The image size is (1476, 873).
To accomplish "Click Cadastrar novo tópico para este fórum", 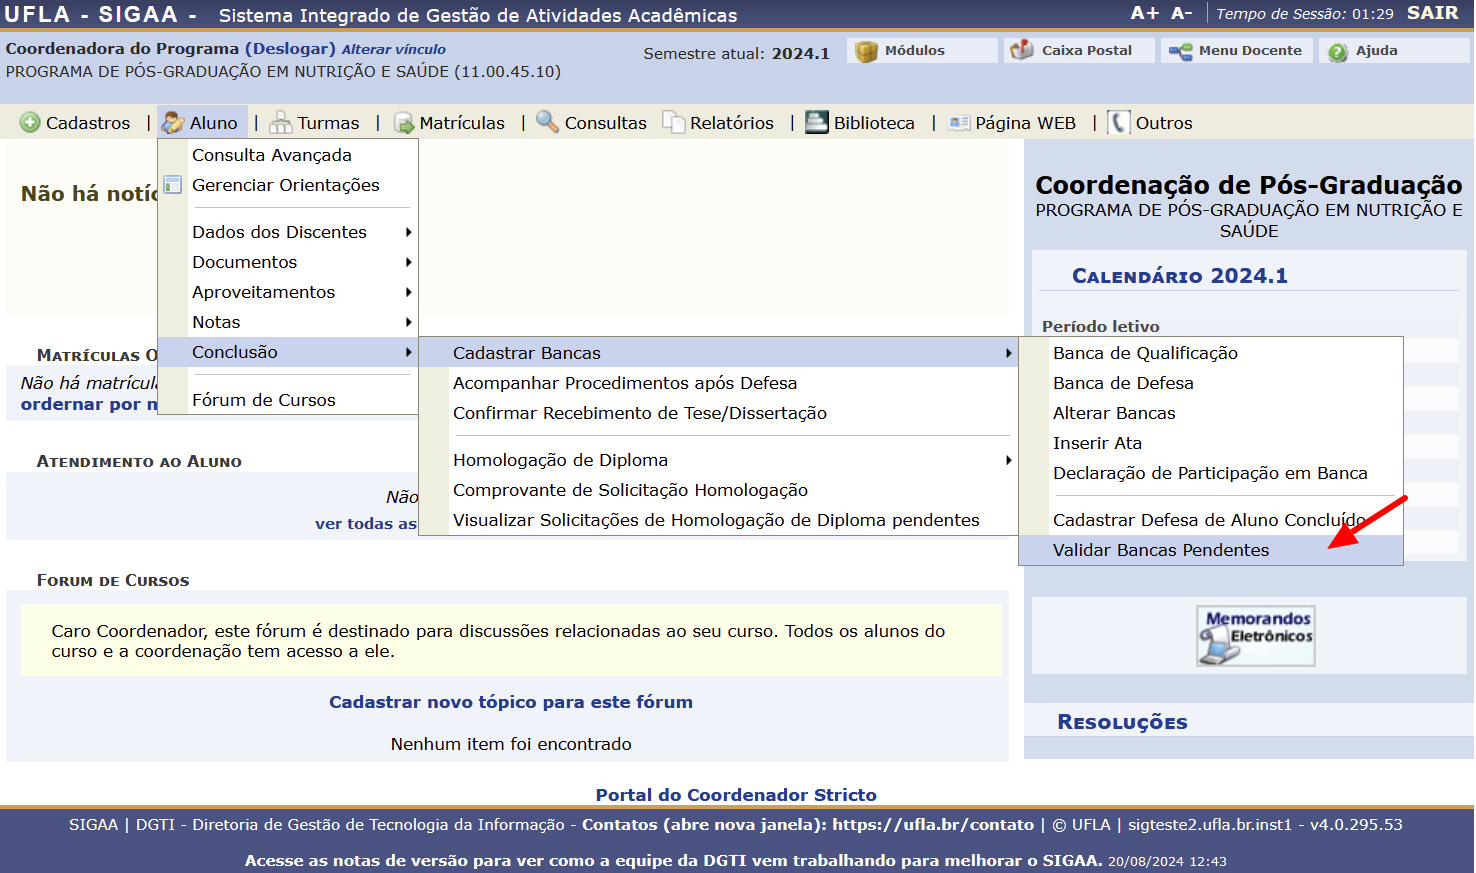I will tap(511, 702).
